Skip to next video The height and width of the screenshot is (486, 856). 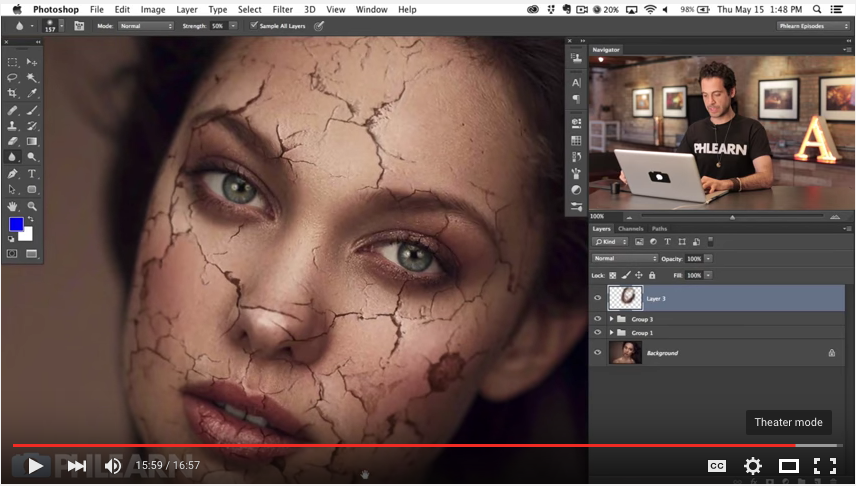point(76,466)
